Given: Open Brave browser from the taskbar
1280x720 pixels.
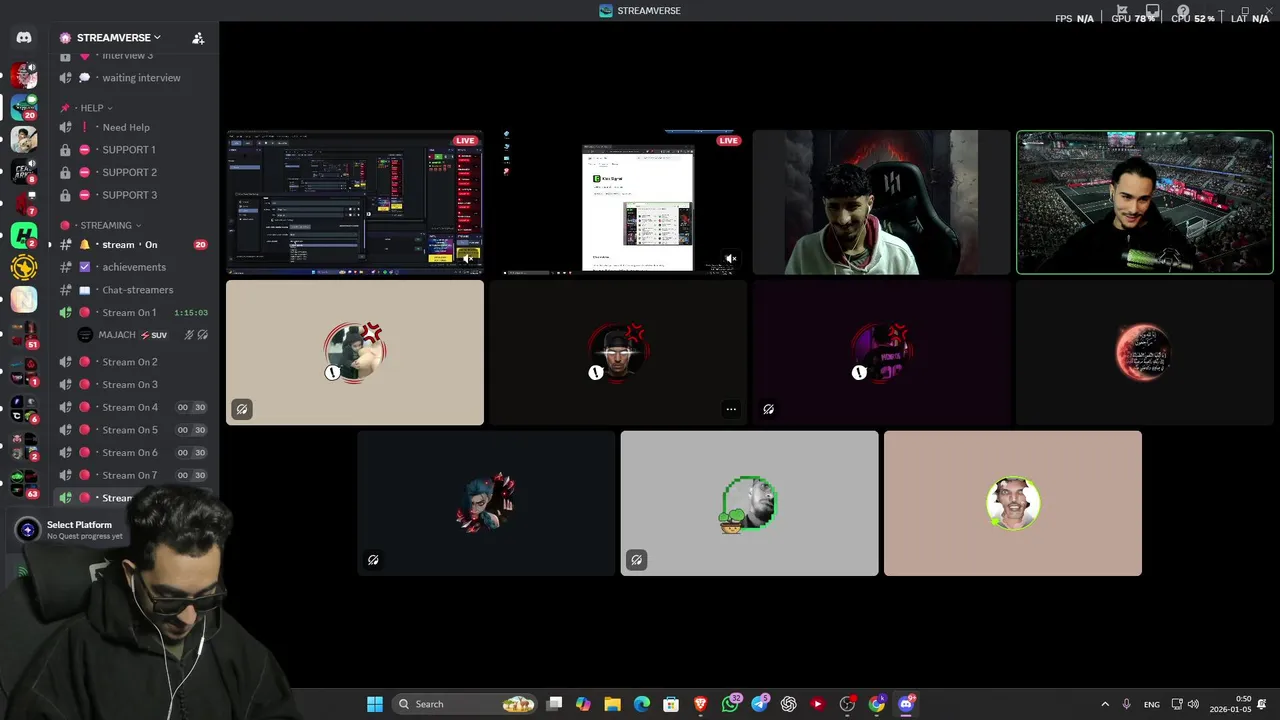Looking at the screenshot, I should click(701, 704).
